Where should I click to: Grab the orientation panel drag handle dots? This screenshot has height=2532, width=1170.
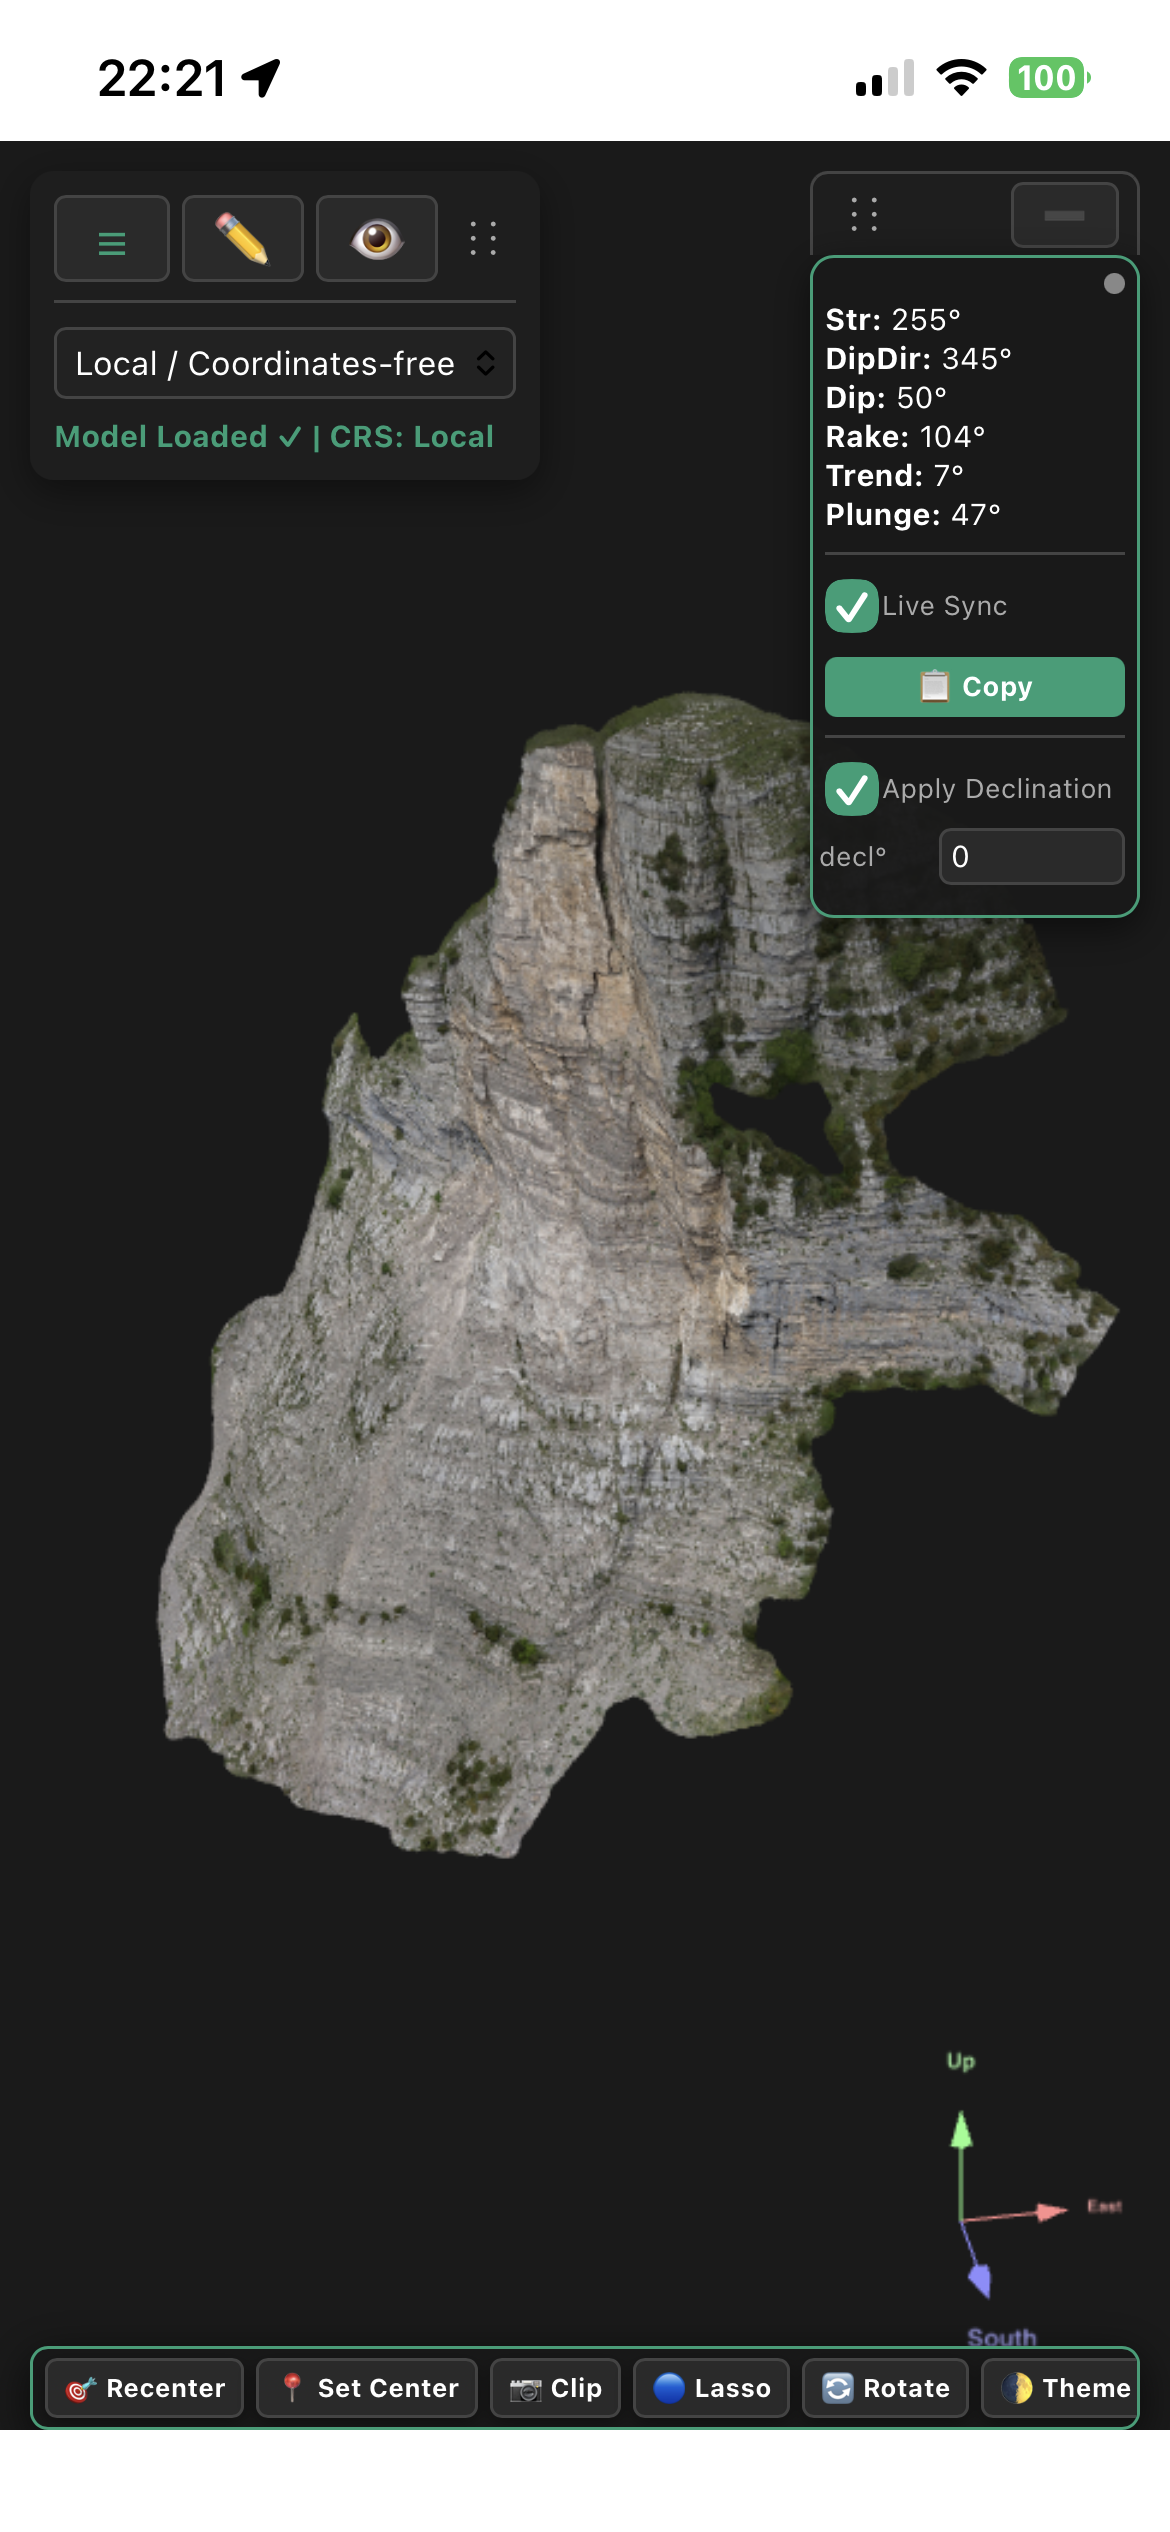click(864, 214)
